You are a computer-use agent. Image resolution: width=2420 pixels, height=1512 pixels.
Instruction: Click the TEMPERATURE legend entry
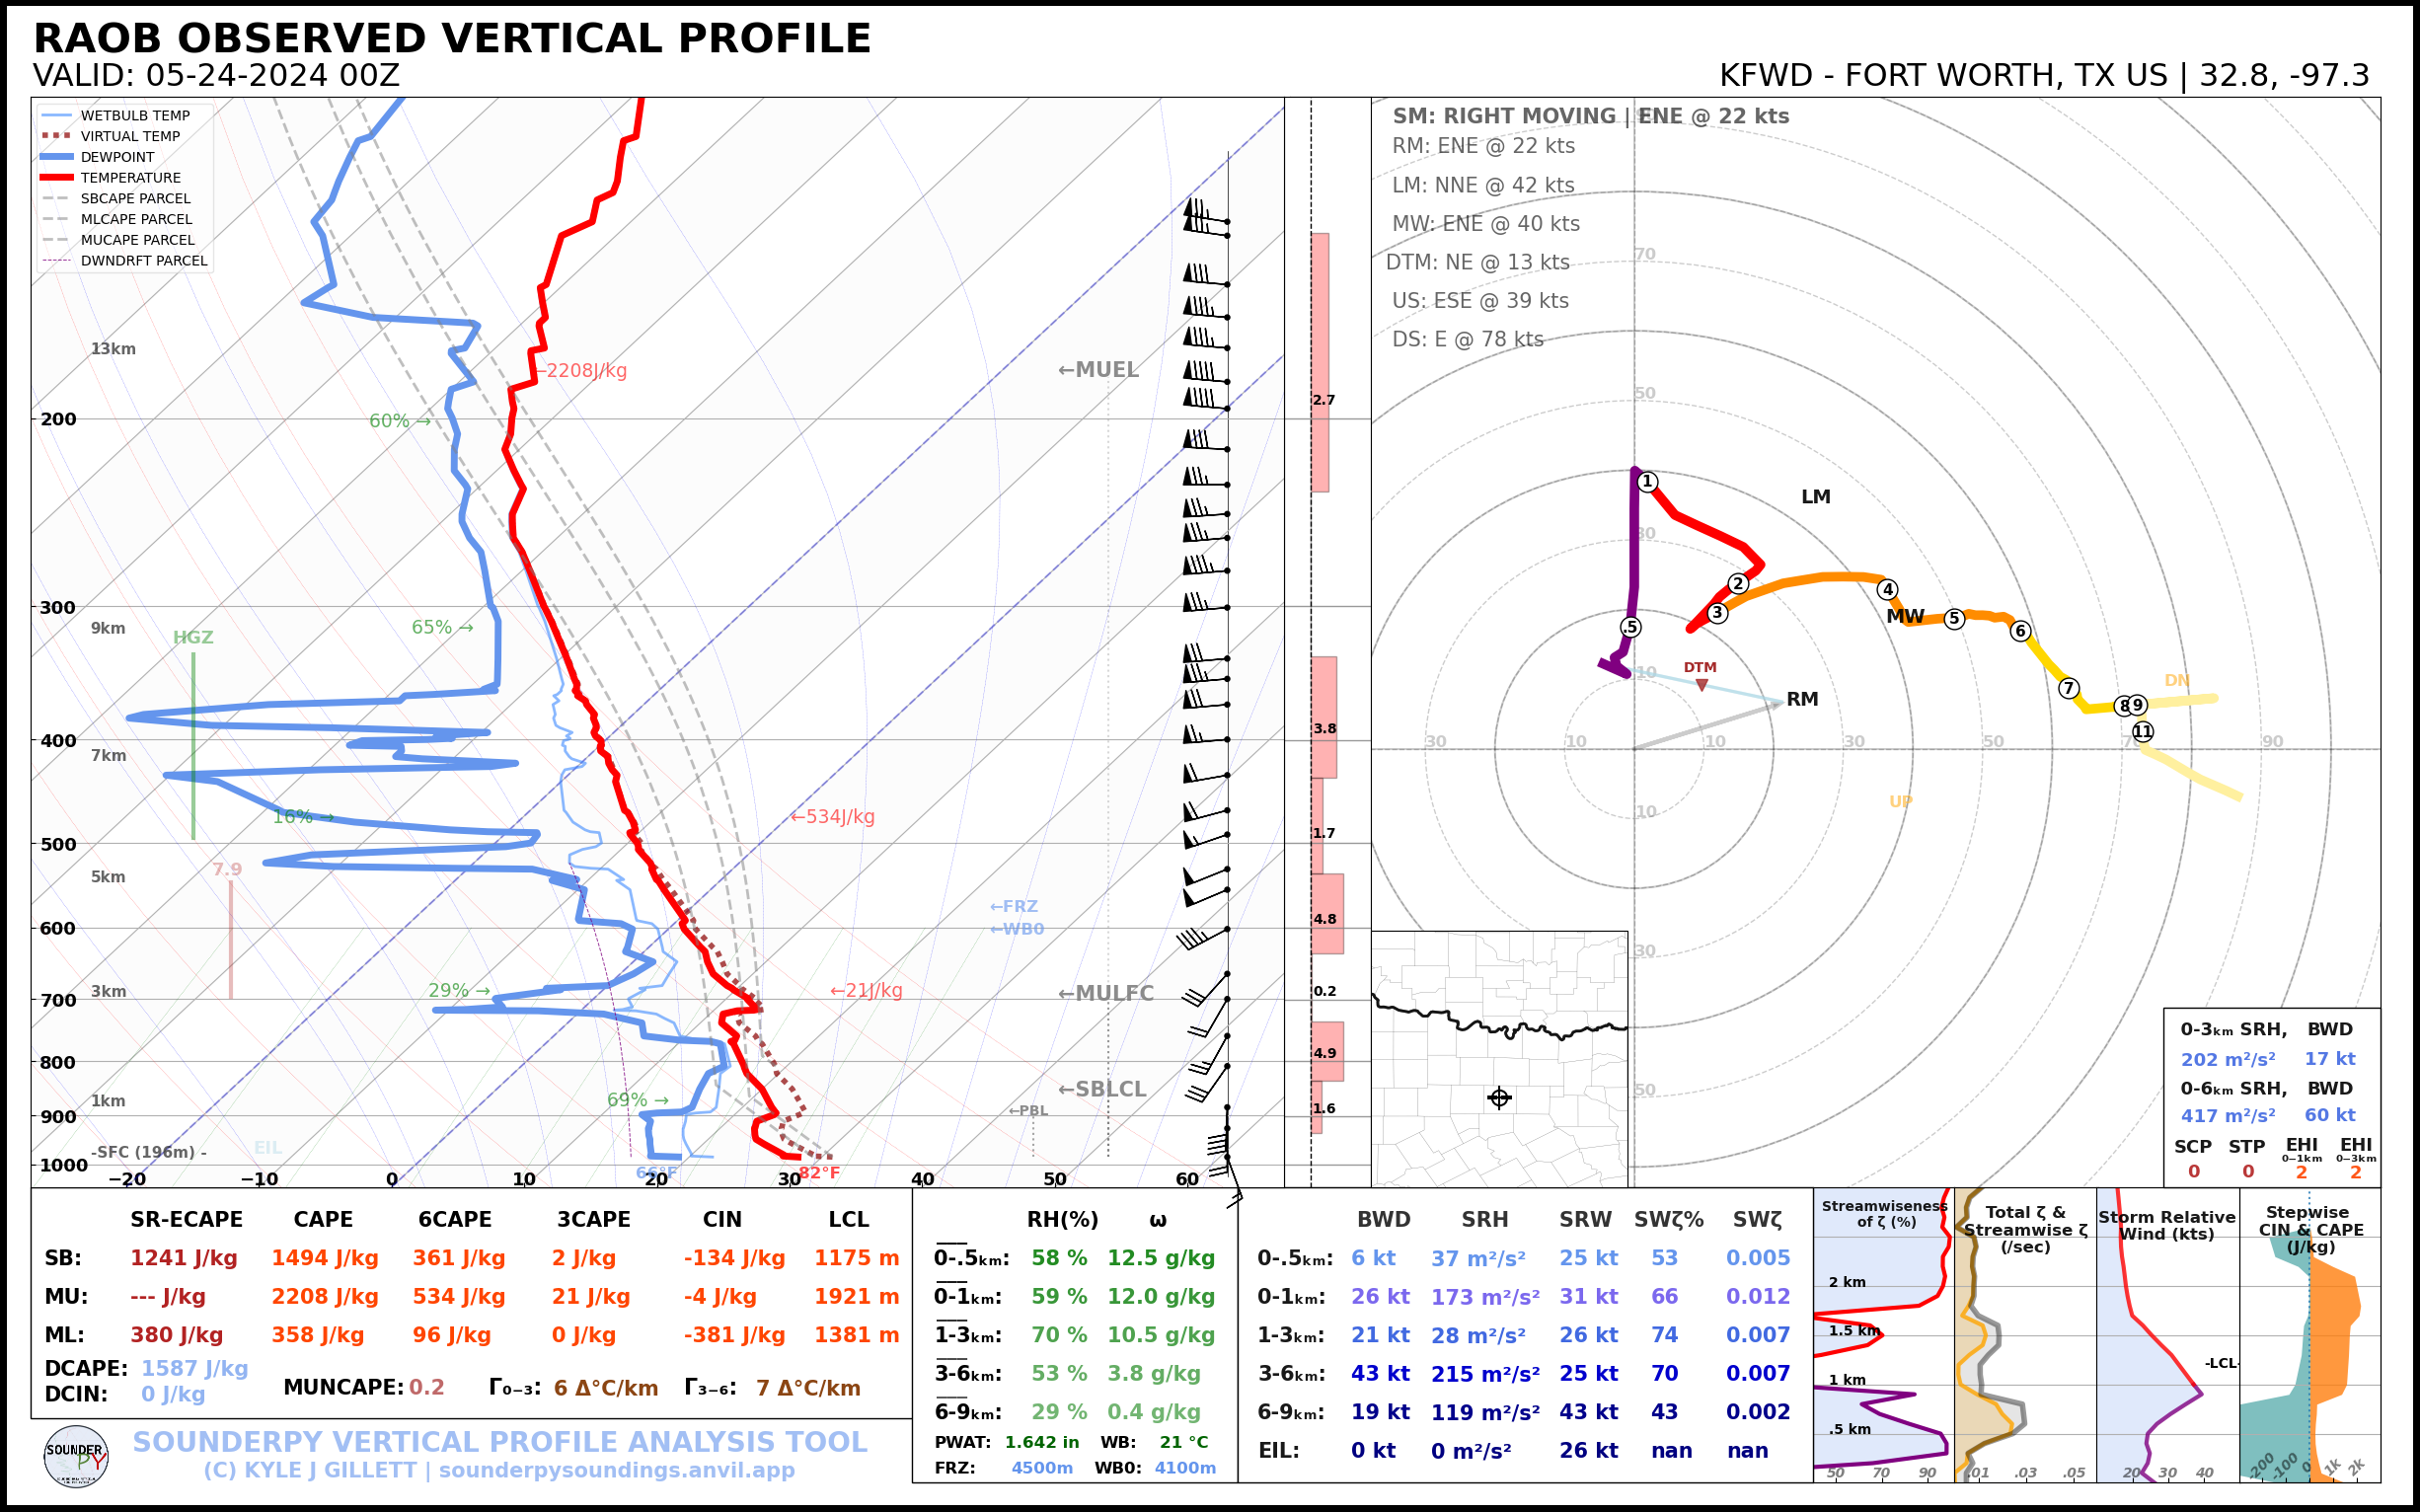tap(130, 178)
